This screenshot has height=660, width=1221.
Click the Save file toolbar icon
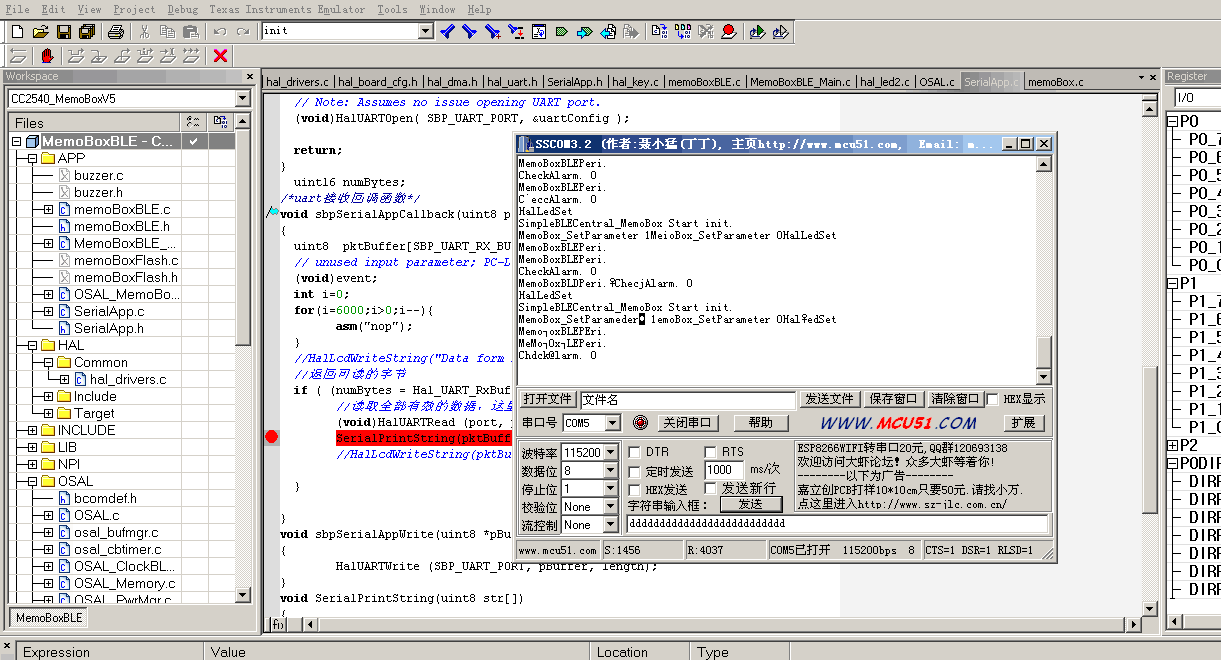(62, 32)
